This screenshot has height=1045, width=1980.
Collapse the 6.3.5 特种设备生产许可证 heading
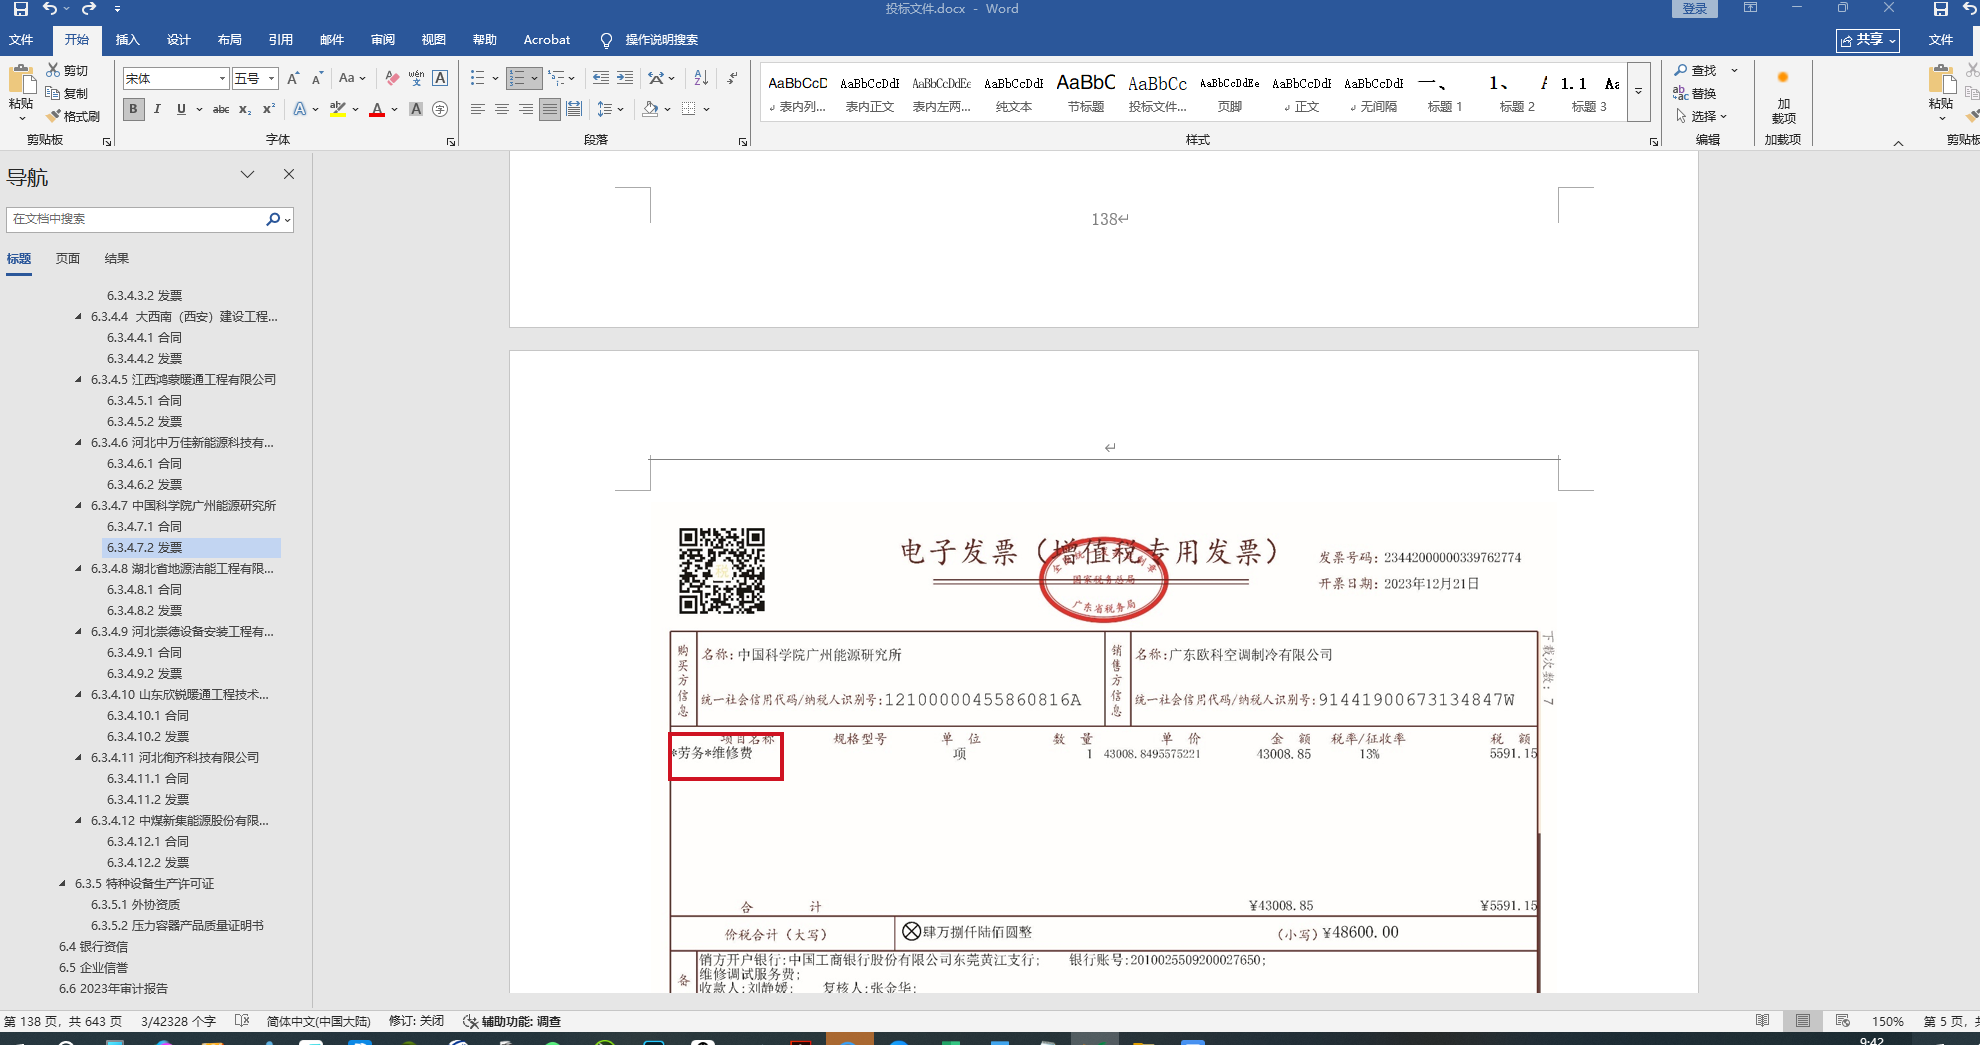pos(63,883)
